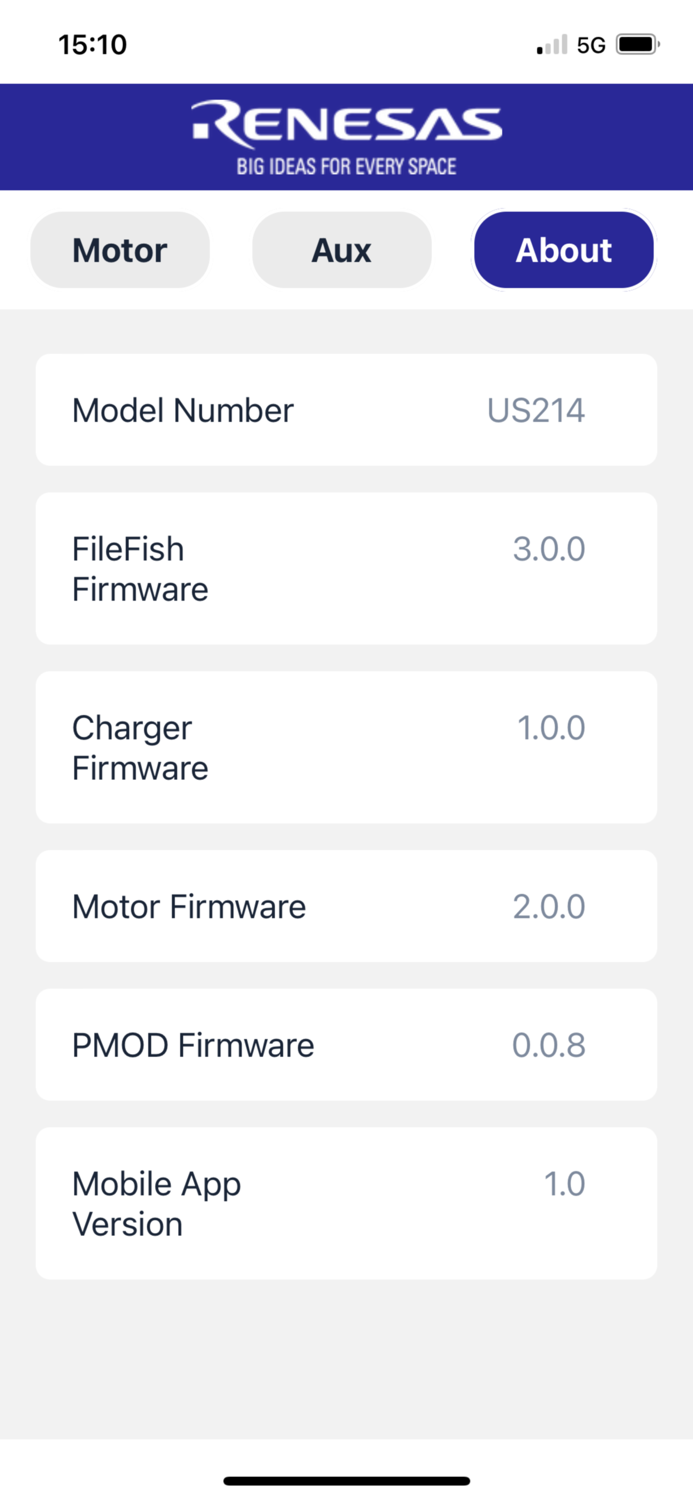The image size is (693, 1500).
Task: Tap the PMOD Firmware row
Action: coord(346,1045)
